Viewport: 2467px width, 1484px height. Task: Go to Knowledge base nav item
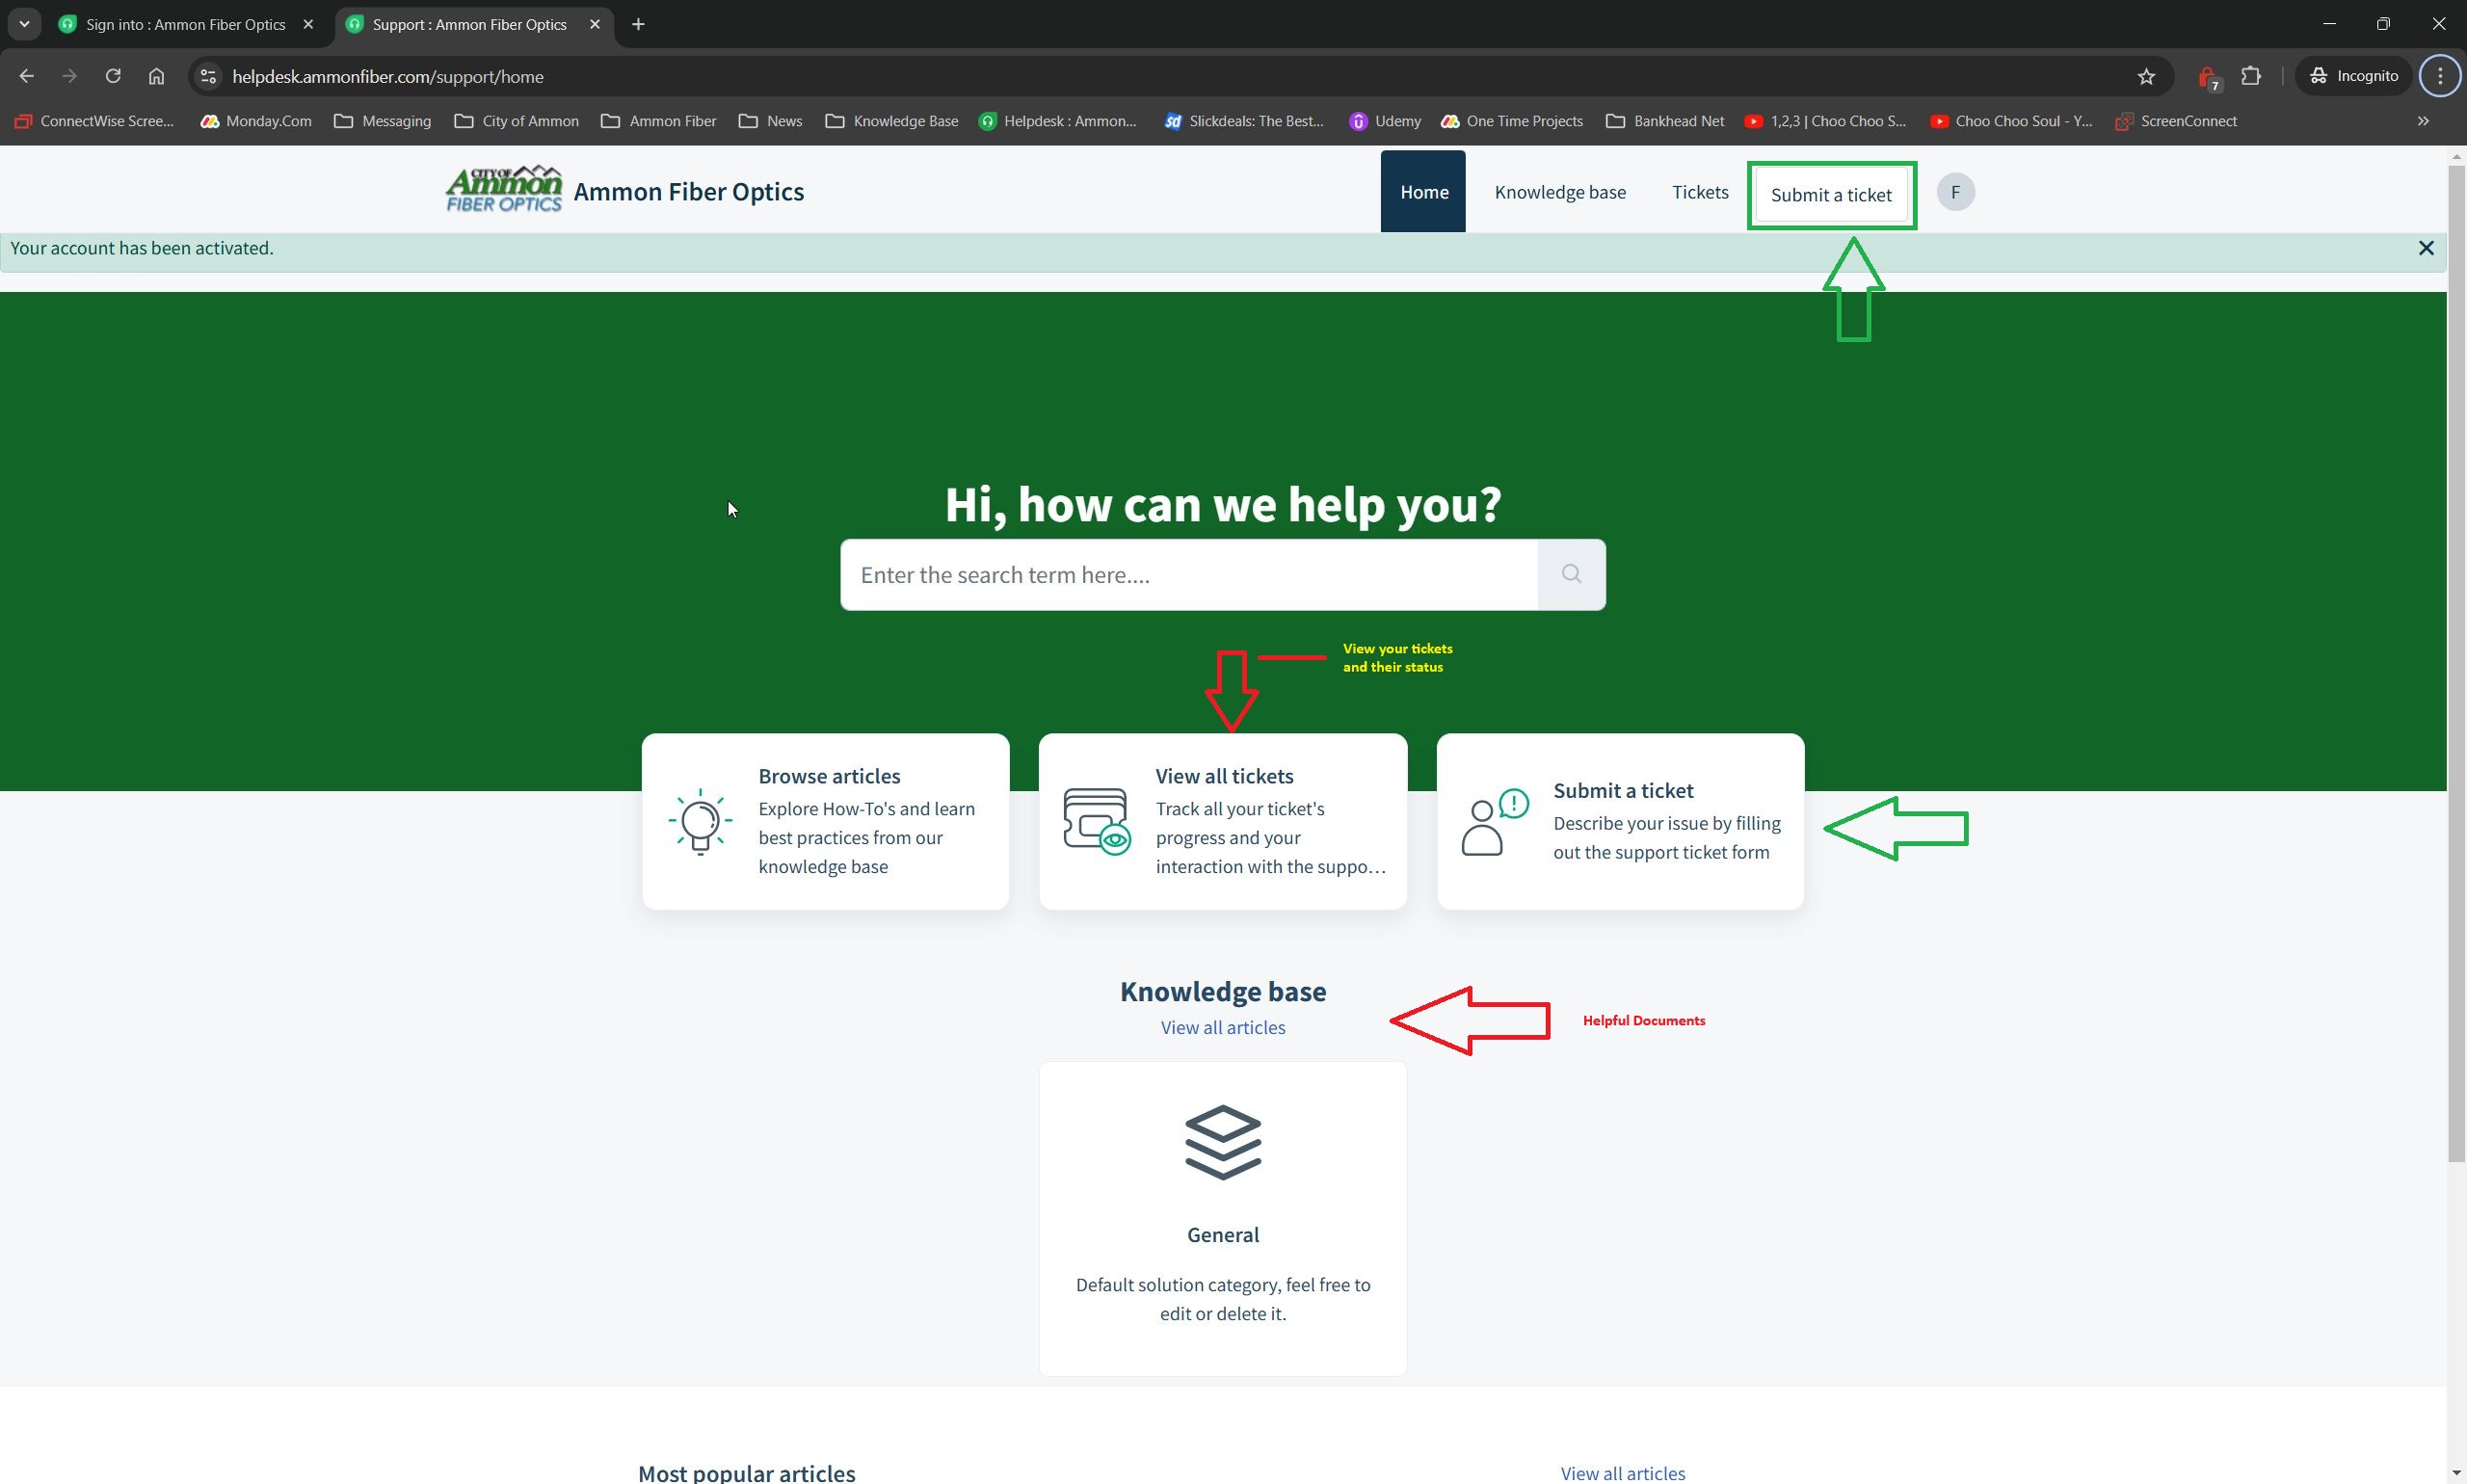pos(1559,192)
